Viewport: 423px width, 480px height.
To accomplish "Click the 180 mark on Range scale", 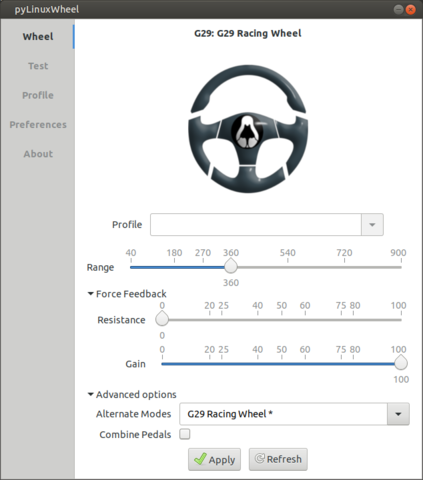I will [x=174, y=253].
